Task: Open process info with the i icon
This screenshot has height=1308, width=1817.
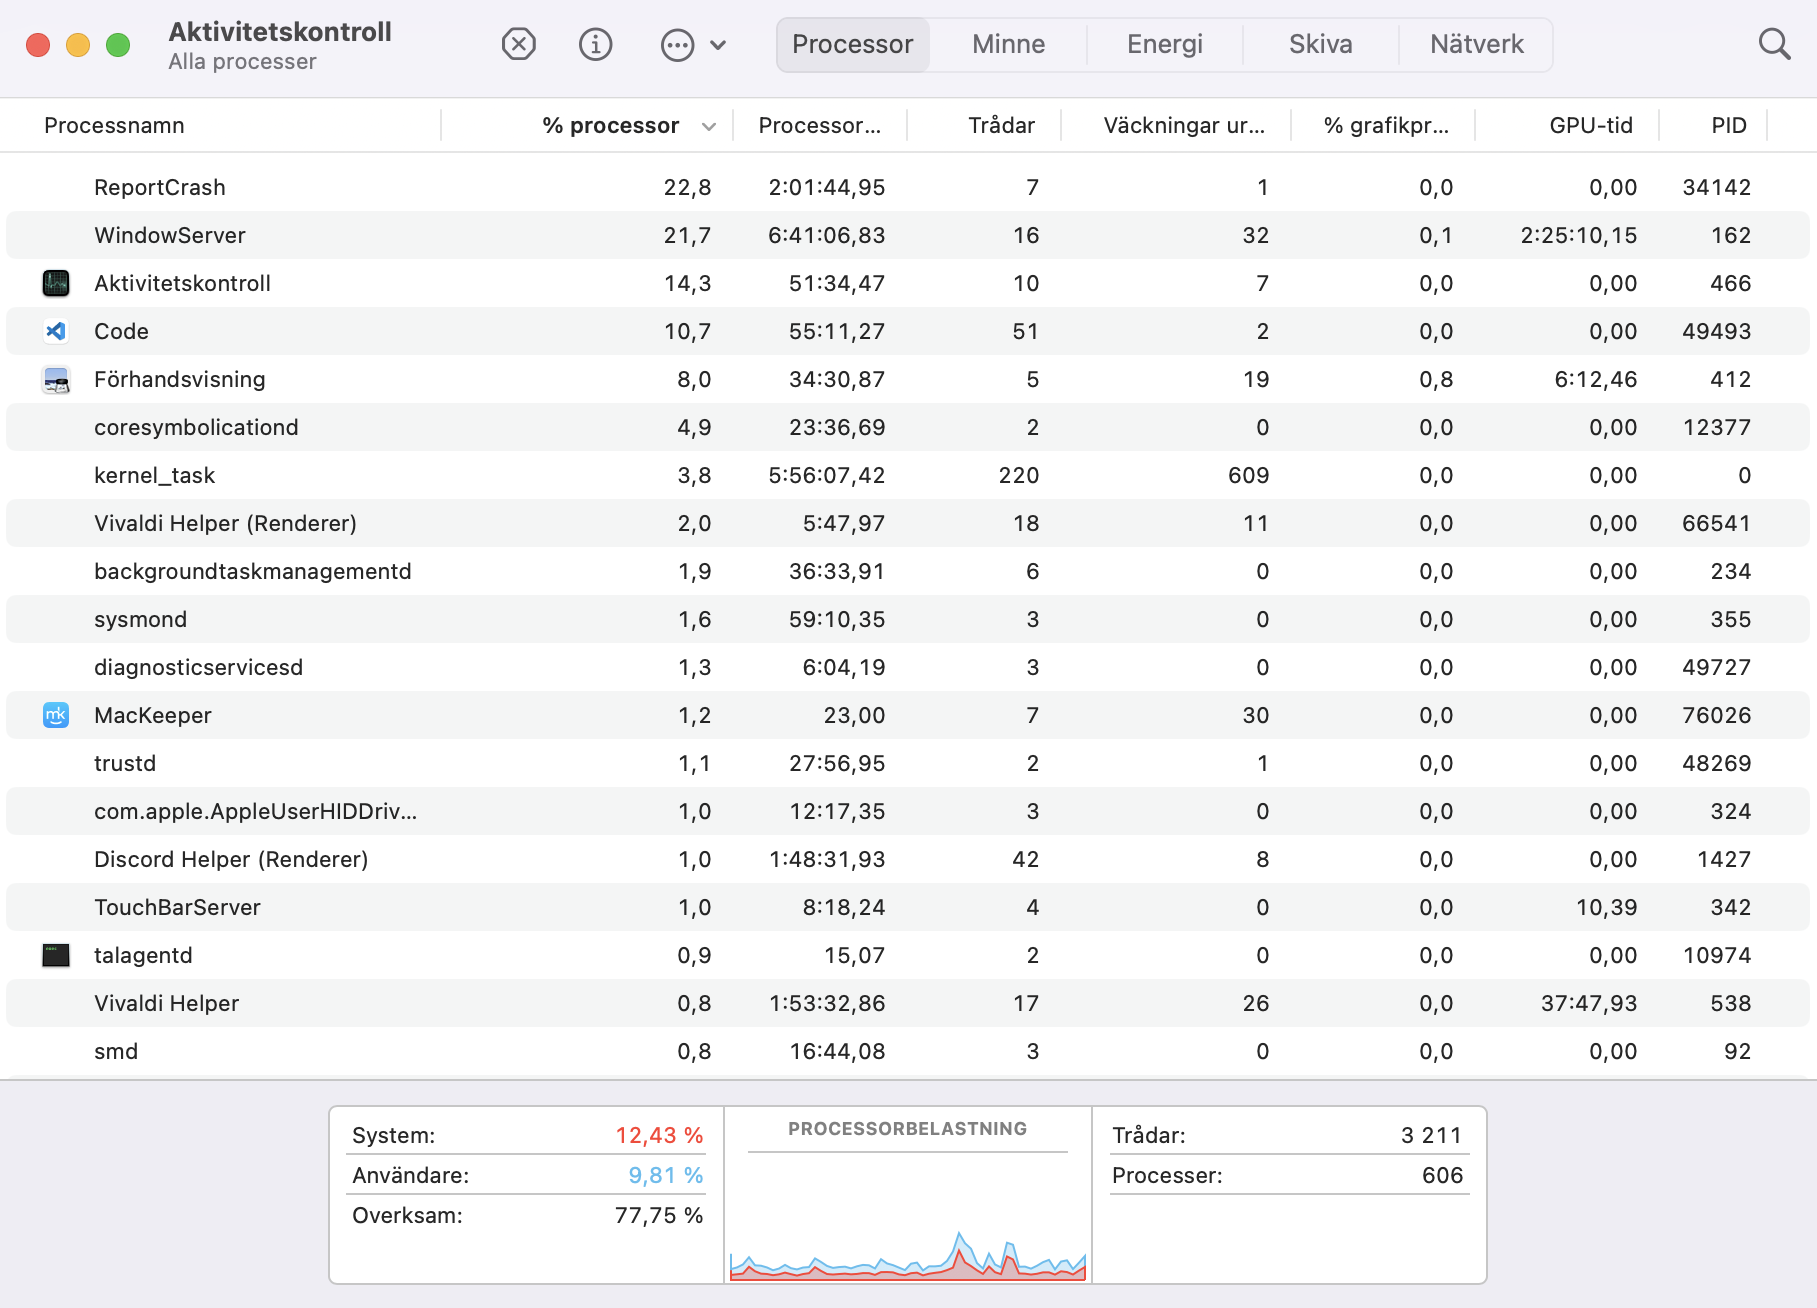Action: pyautogui.click(x=596, y=44)
